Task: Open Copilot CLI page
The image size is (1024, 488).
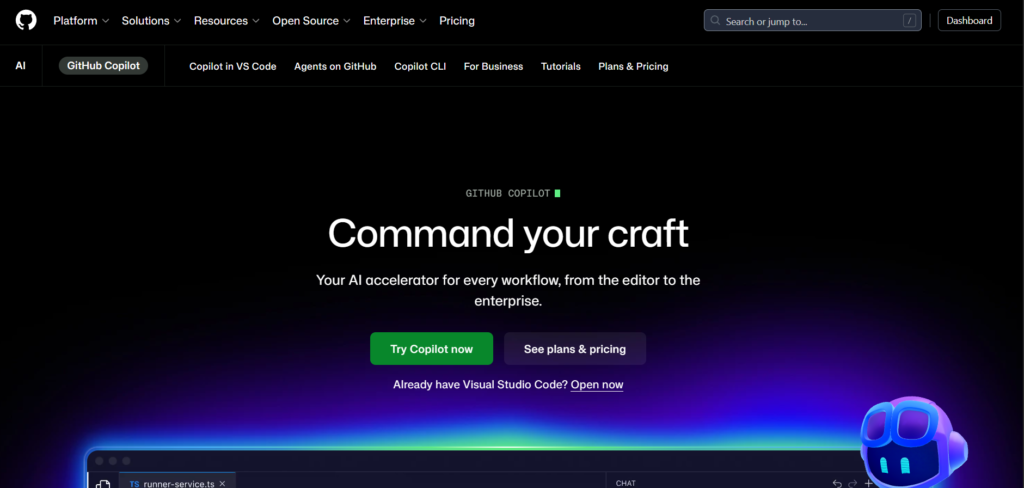Action: tap(420, 67)
